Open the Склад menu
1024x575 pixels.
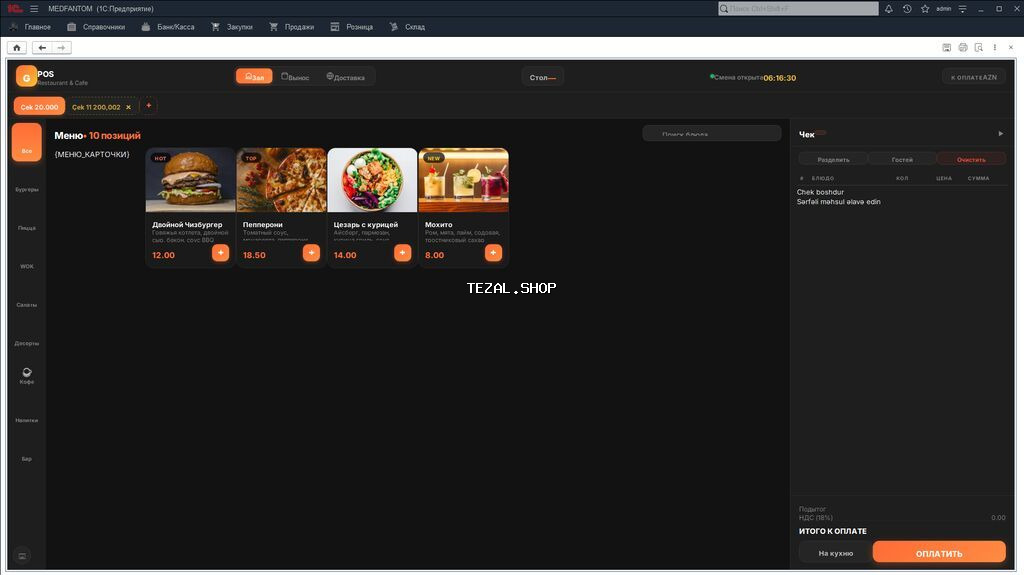click(x=407, y=27)
